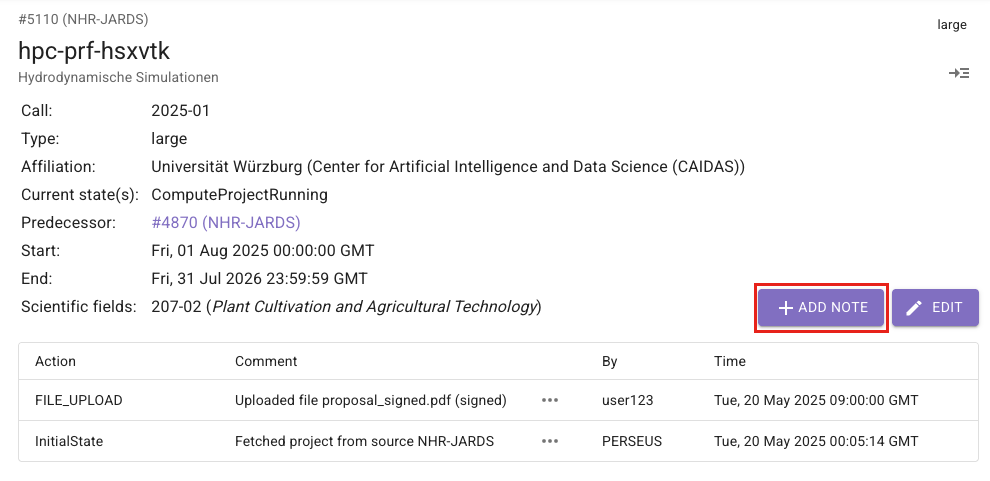Open predecessor project #4870 (NHR-JARDS) link
The width and height of the screenshot is (990, 481).
coord(226,222)
